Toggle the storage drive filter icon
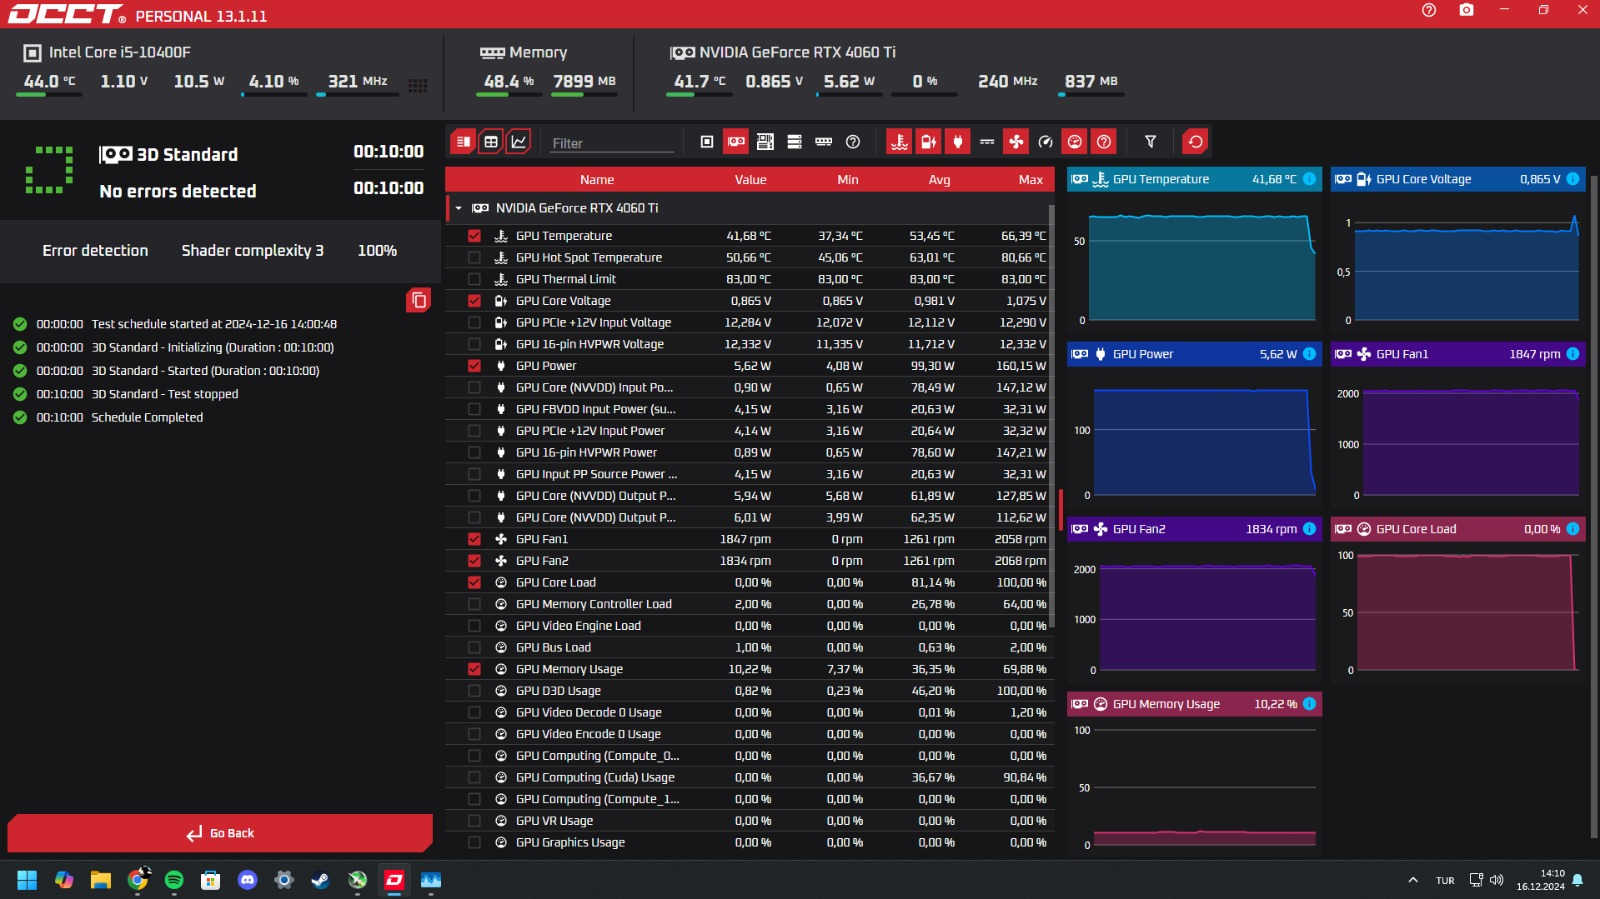The height and width of the screenshot is (899, 1600). tap(794, 142)
